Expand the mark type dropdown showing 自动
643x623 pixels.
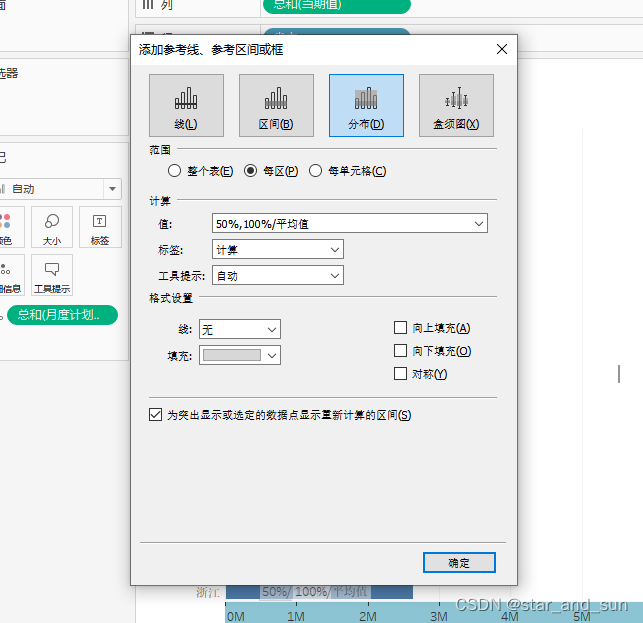(60, 189)
